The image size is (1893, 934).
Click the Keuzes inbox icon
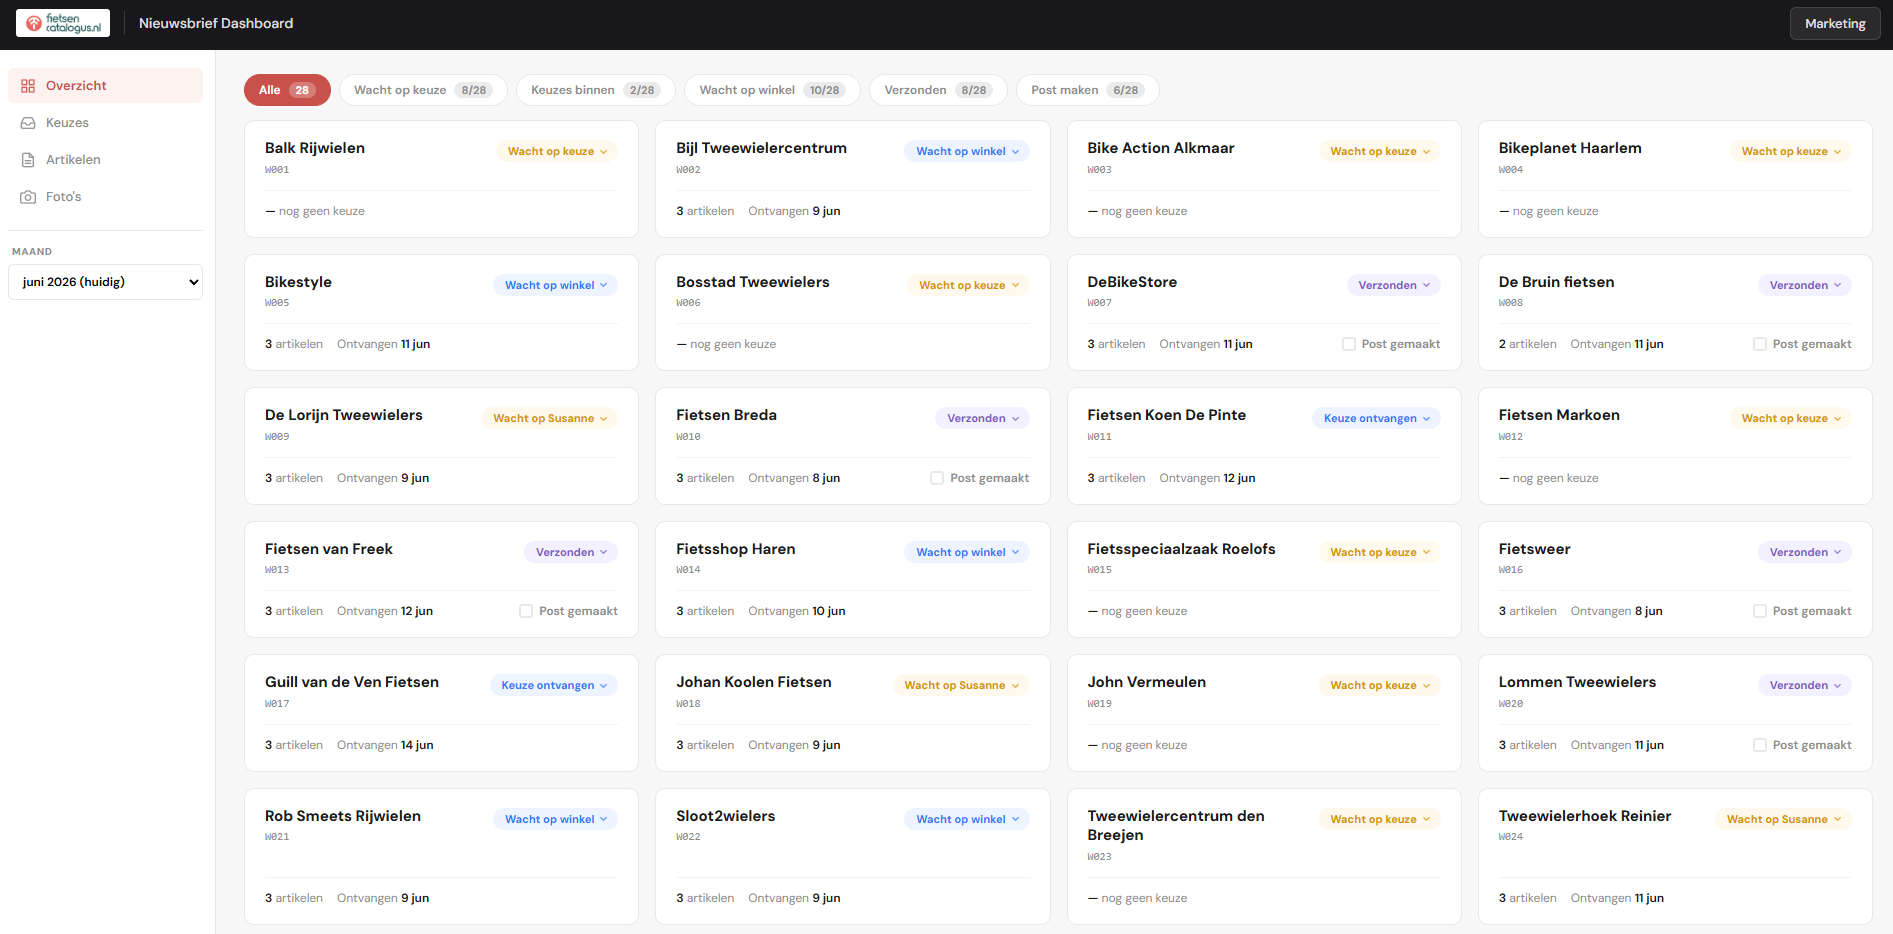pyautogui.click(x=28, y=123)
